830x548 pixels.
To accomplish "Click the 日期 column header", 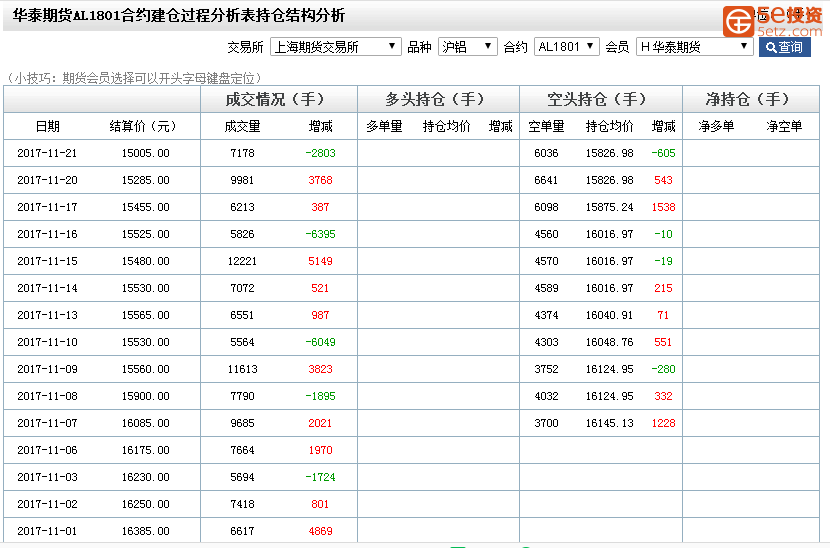I will (x=48, y=126).
